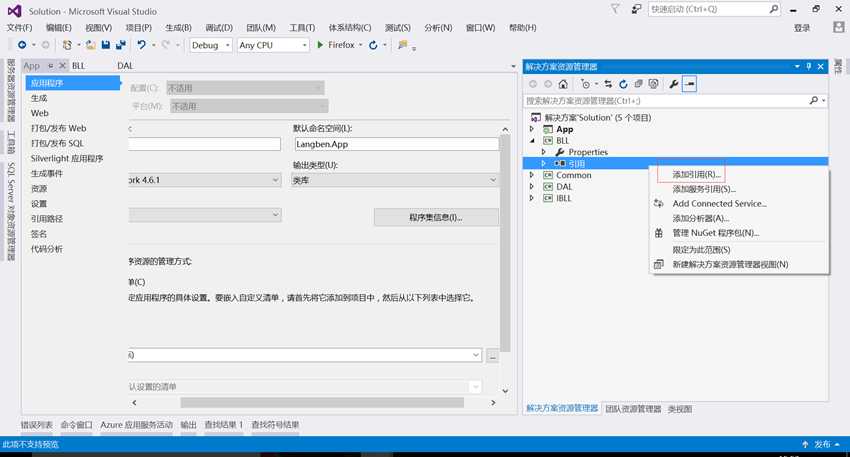The width and height of the screenshot is (850, 457).
Task: Click the feedback icon in title bar
Action: click(x=636, y=9)
